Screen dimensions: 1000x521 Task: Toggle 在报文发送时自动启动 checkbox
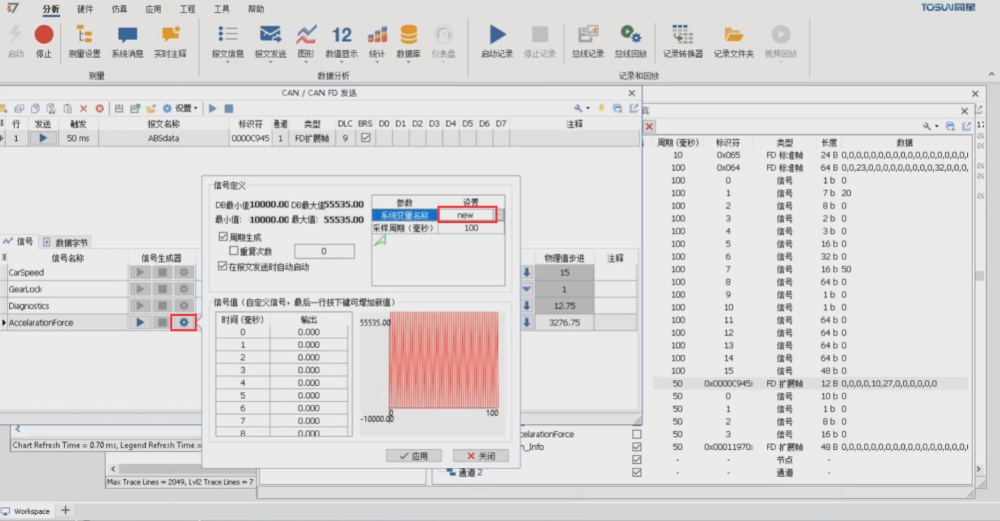click(x=223, y=267)
